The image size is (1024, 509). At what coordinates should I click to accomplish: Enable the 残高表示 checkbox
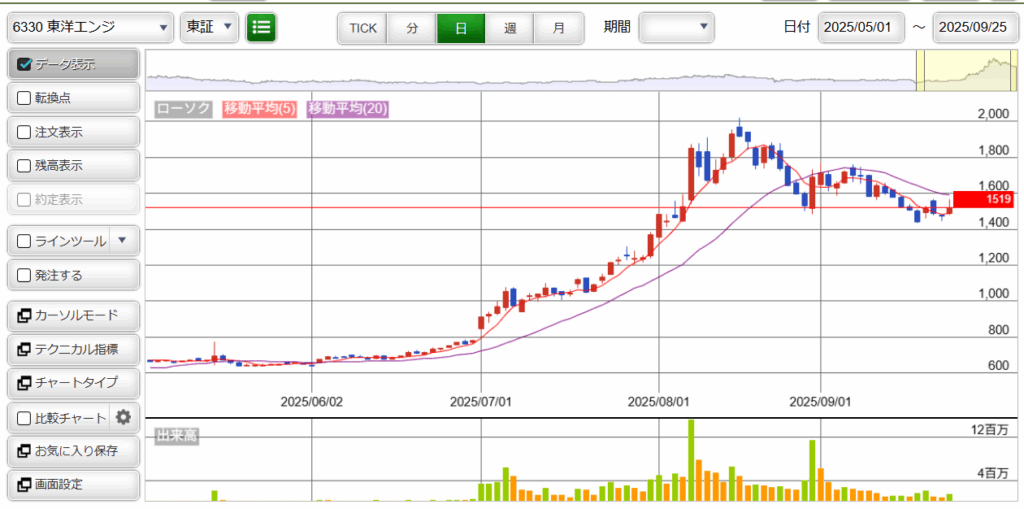click(x=26, y=166)
